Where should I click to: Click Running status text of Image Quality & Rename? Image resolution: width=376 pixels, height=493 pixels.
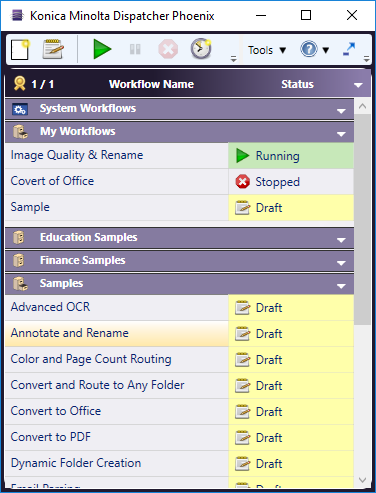pyautogui.click(x=277, y=156)
